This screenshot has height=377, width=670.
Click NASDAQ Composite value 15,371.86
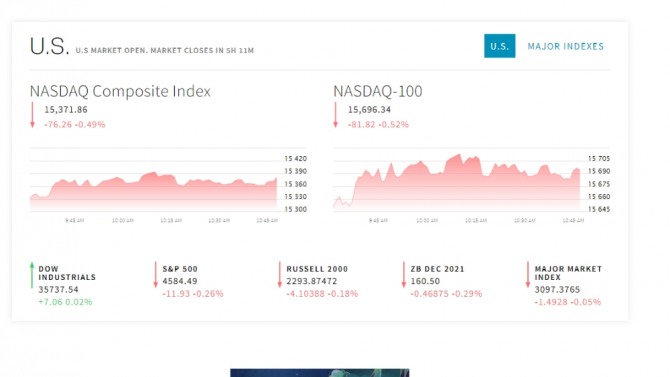point(66,109)
